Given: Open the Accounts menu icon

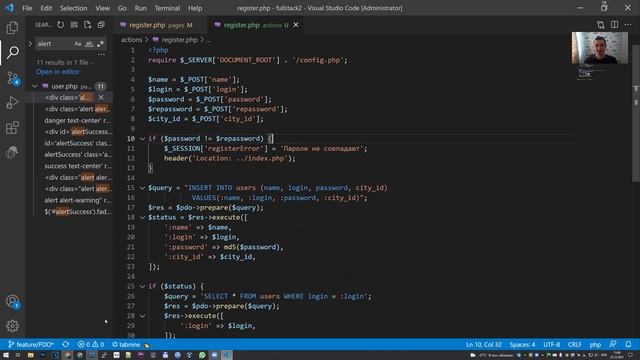Looking at the screenshot, I should (12, 302).
